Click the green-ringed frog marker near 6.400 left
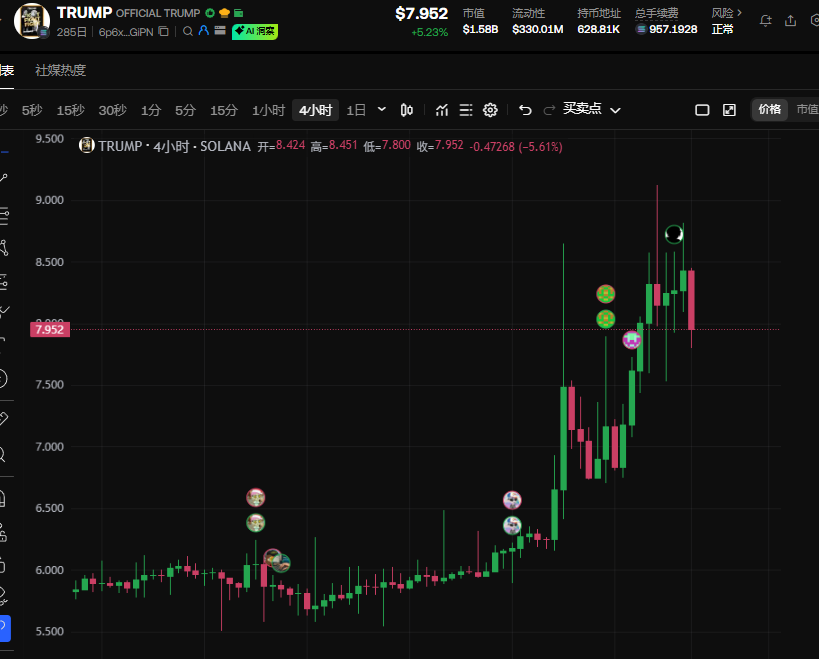 click(x=255, y=523)
